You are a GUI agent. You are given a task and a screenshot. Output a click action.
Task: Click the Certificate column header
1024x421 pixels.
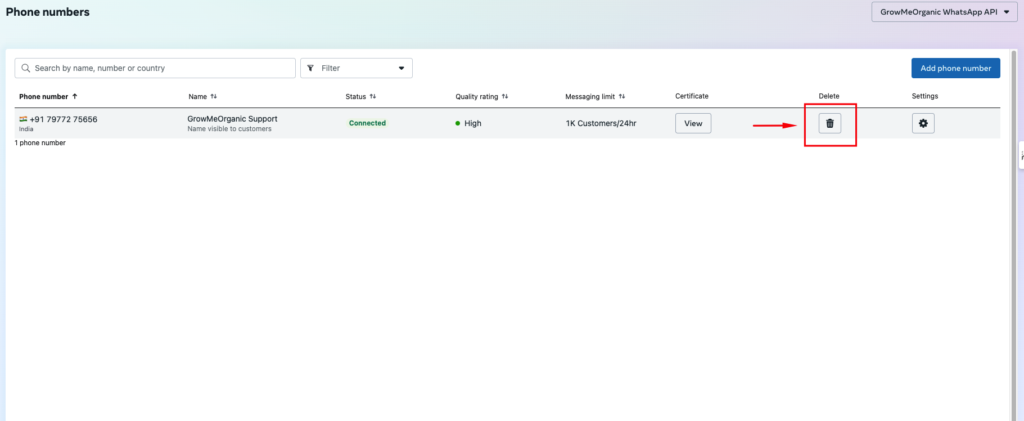click(x=692, y=97)
